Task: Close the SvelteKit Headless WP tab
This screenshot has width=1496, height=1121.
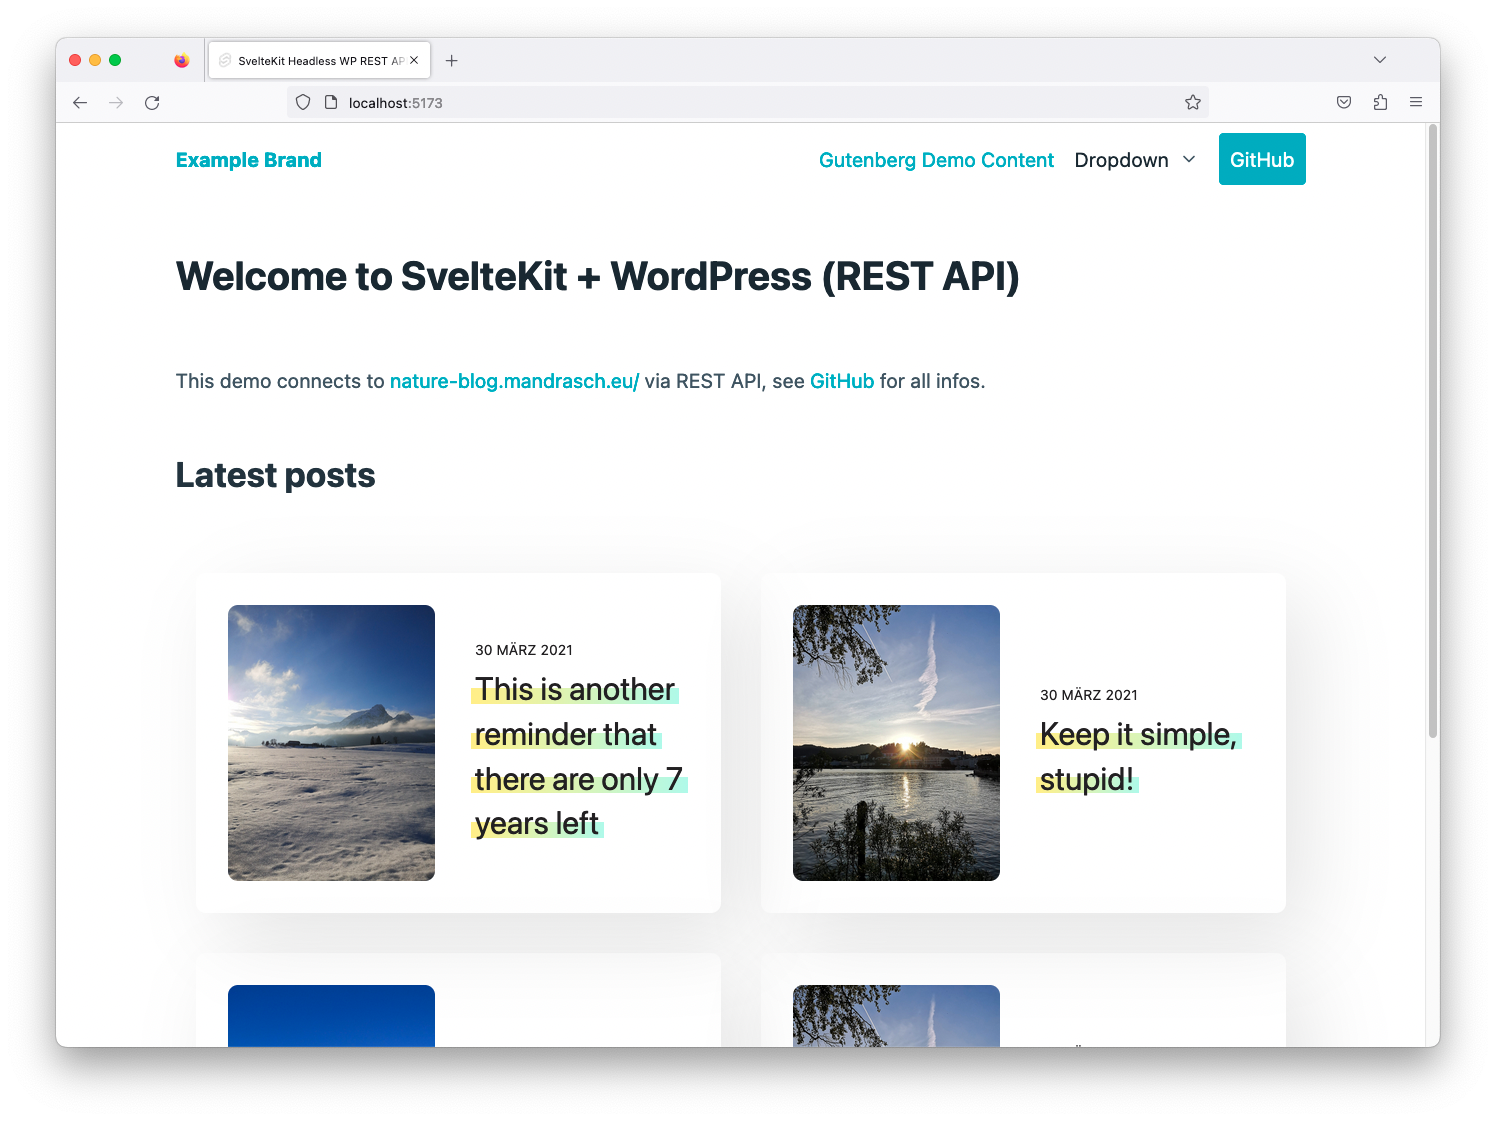Action: [414, 60]
